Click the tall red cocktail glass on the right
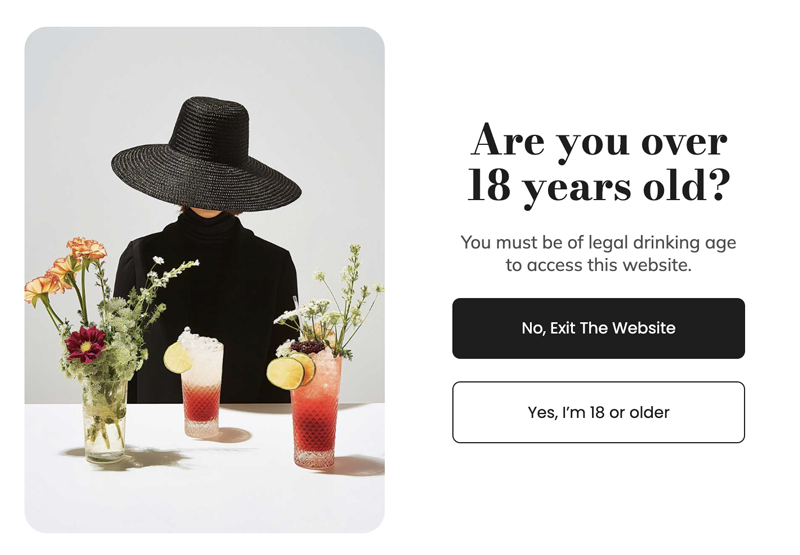Viewport: 800px width, 555px height. [315, 409]
